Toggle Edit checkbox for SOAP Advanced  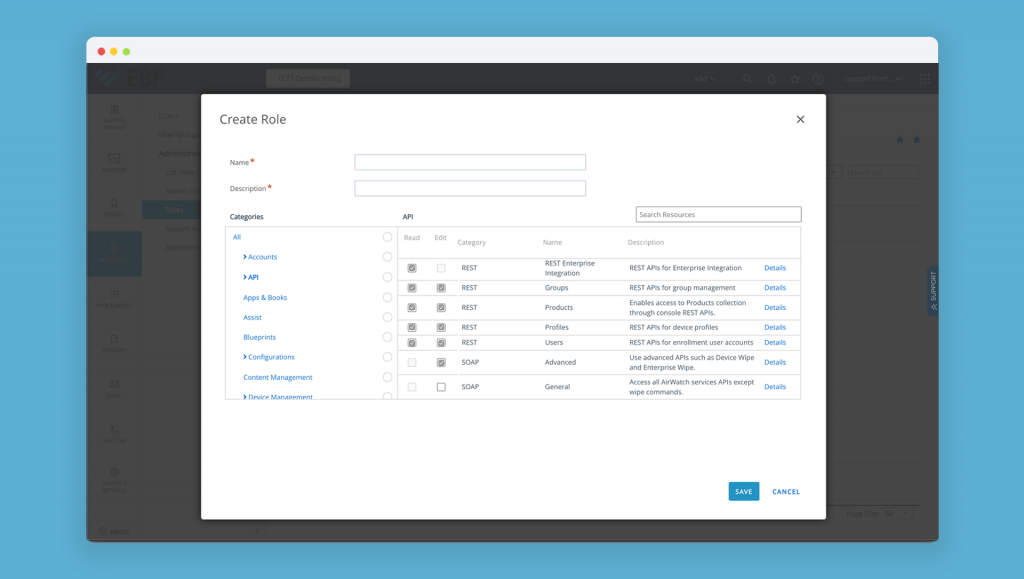coord(441,362)
